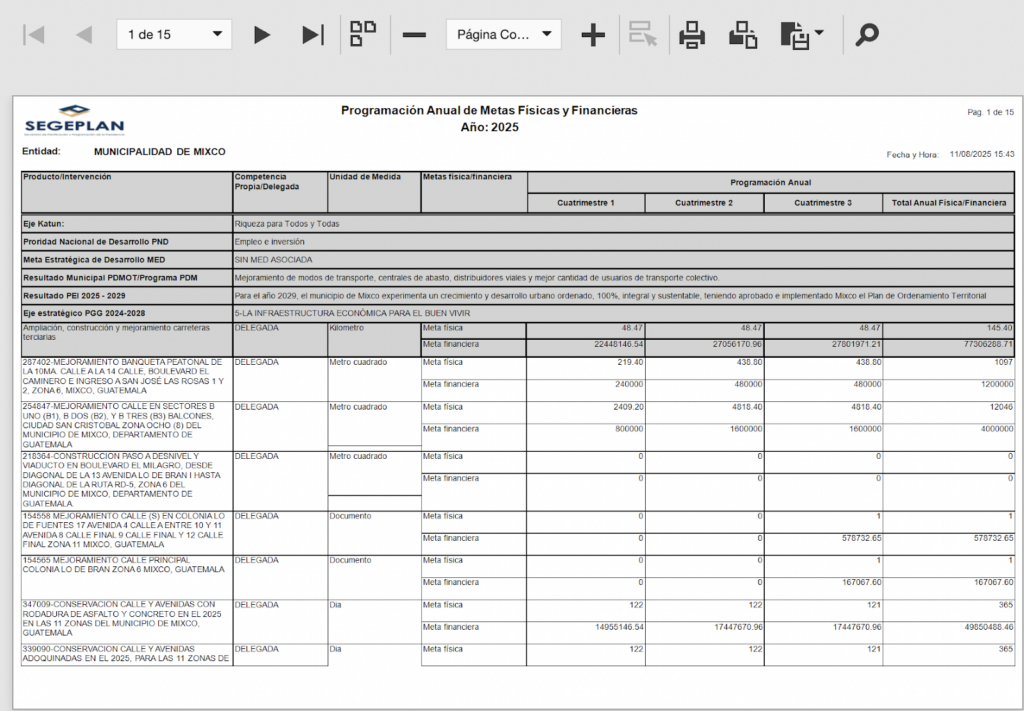1024x711 pixels.
Task: Toggle the page thumbnails view icon
Action: (x=363, y=34)
